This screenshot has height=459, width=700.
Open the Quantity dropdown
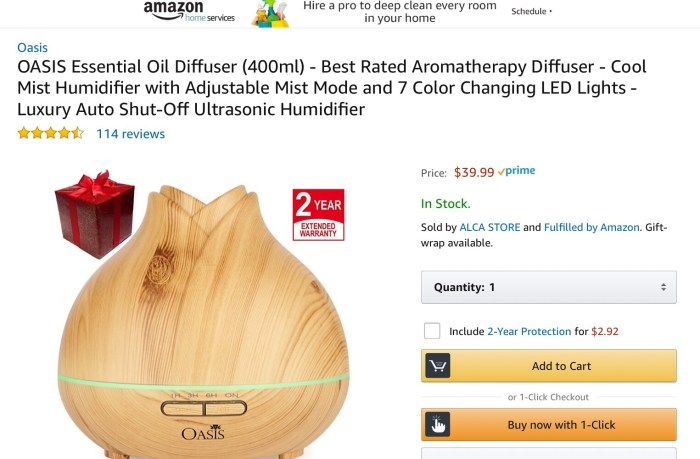point(549,287)
